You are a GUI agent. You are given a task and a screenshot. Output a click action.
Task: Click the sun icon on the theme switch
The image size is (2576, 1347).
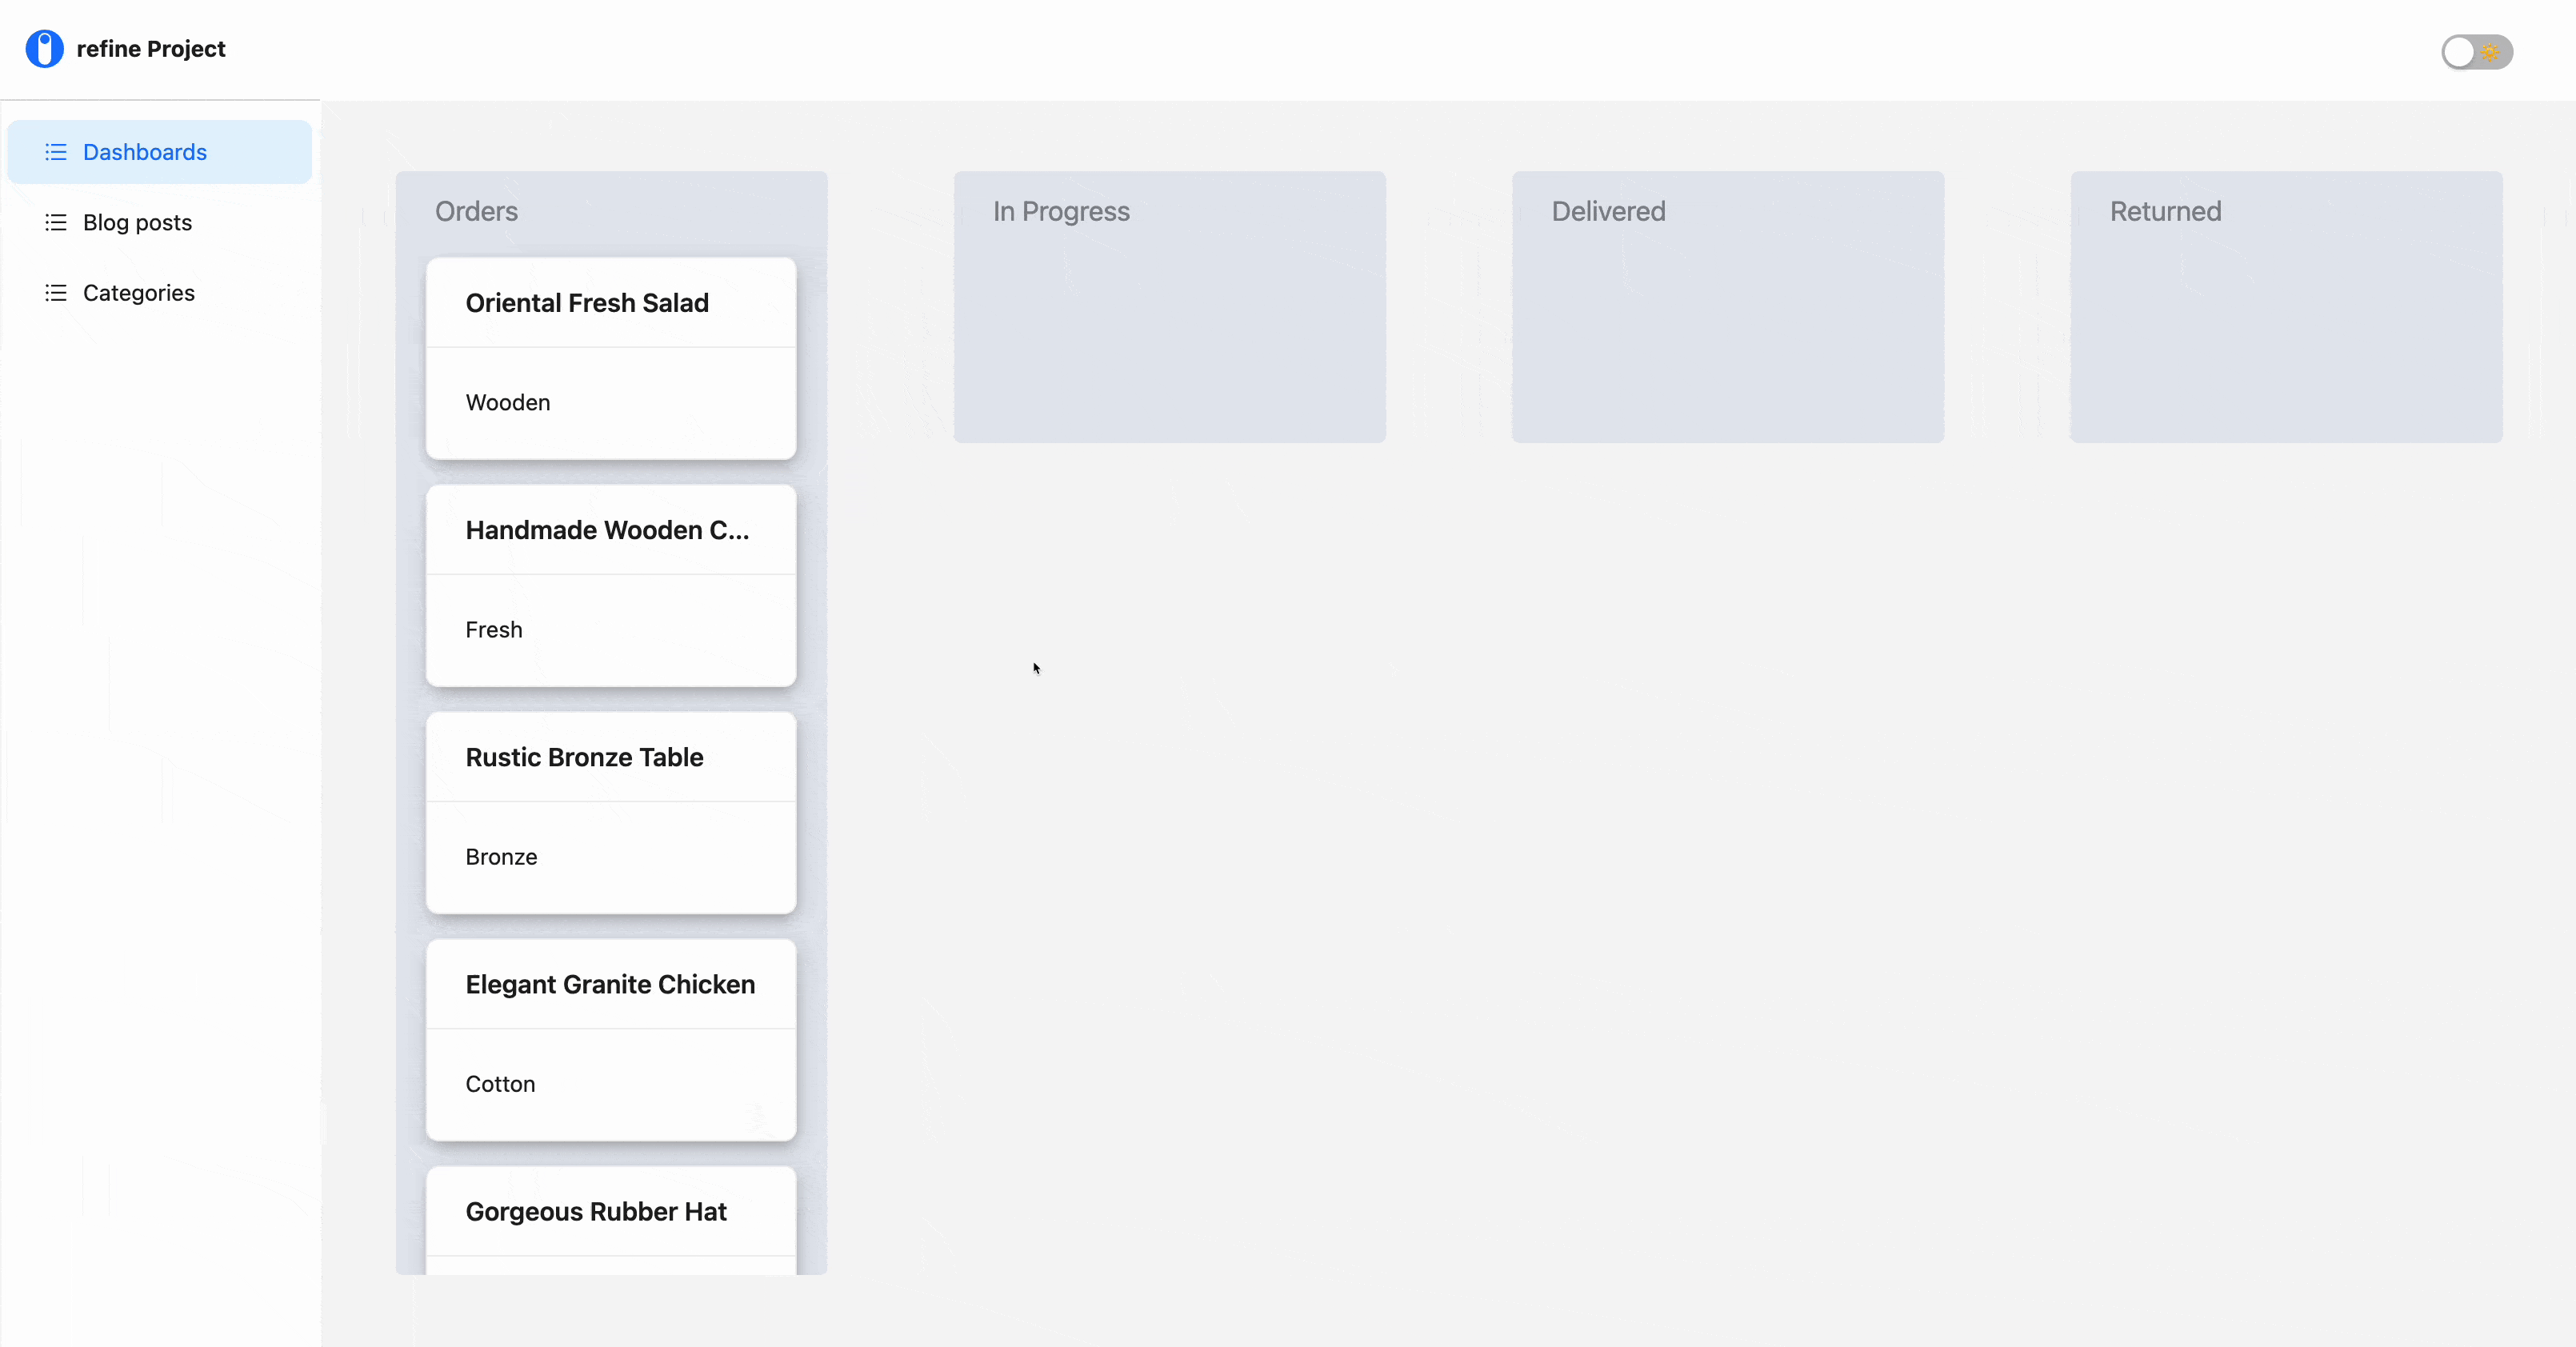[2491, 52]
